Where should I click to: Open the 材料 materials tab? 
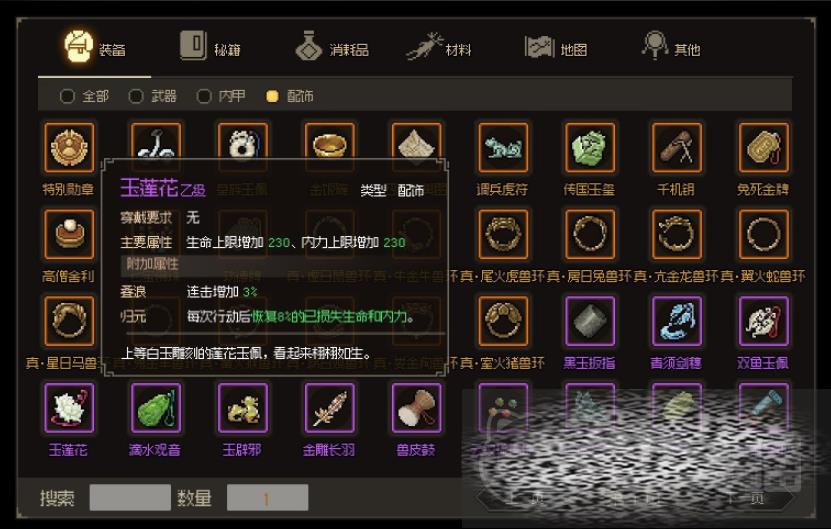(x=439, y=47)
